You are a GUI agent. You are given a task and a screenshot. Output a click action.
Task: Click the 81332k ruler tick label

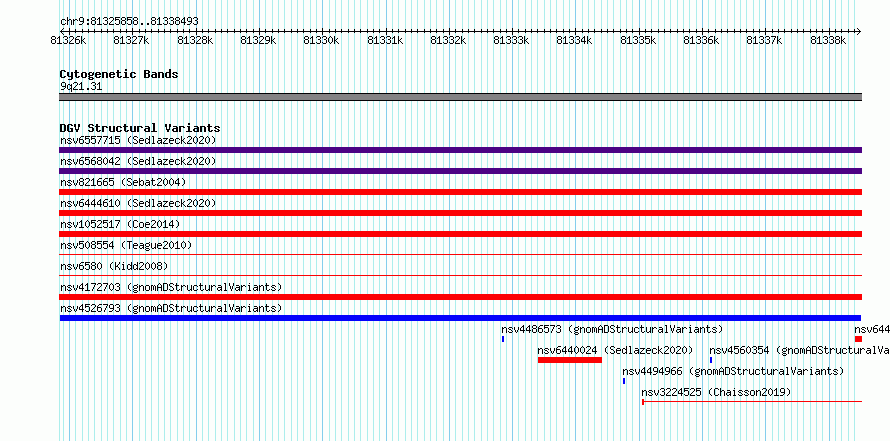point(448,40)
